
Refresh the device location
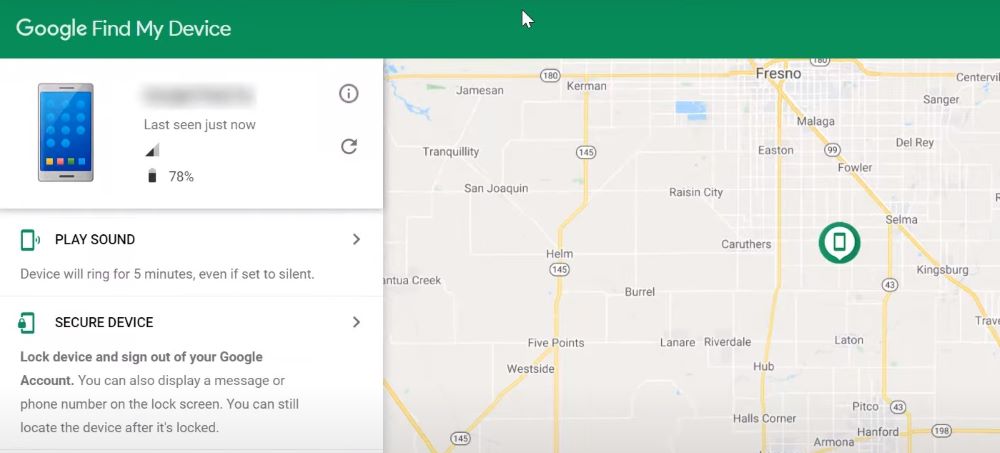pyautogui.click(x=348, y=147)
